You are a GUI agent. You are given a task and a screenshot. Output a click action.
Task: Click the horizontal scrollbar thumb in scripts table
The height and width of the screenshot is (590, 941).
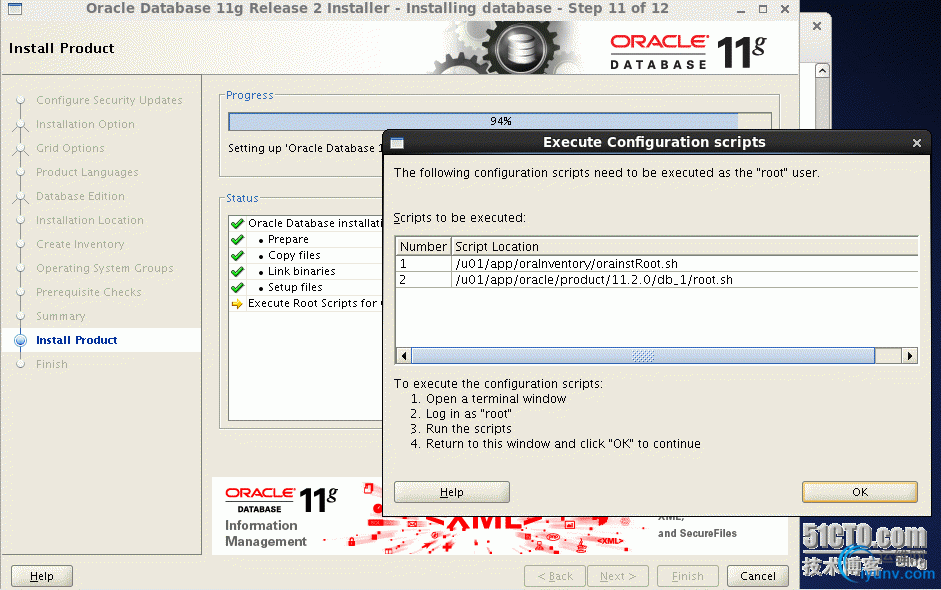pos(643,356)
